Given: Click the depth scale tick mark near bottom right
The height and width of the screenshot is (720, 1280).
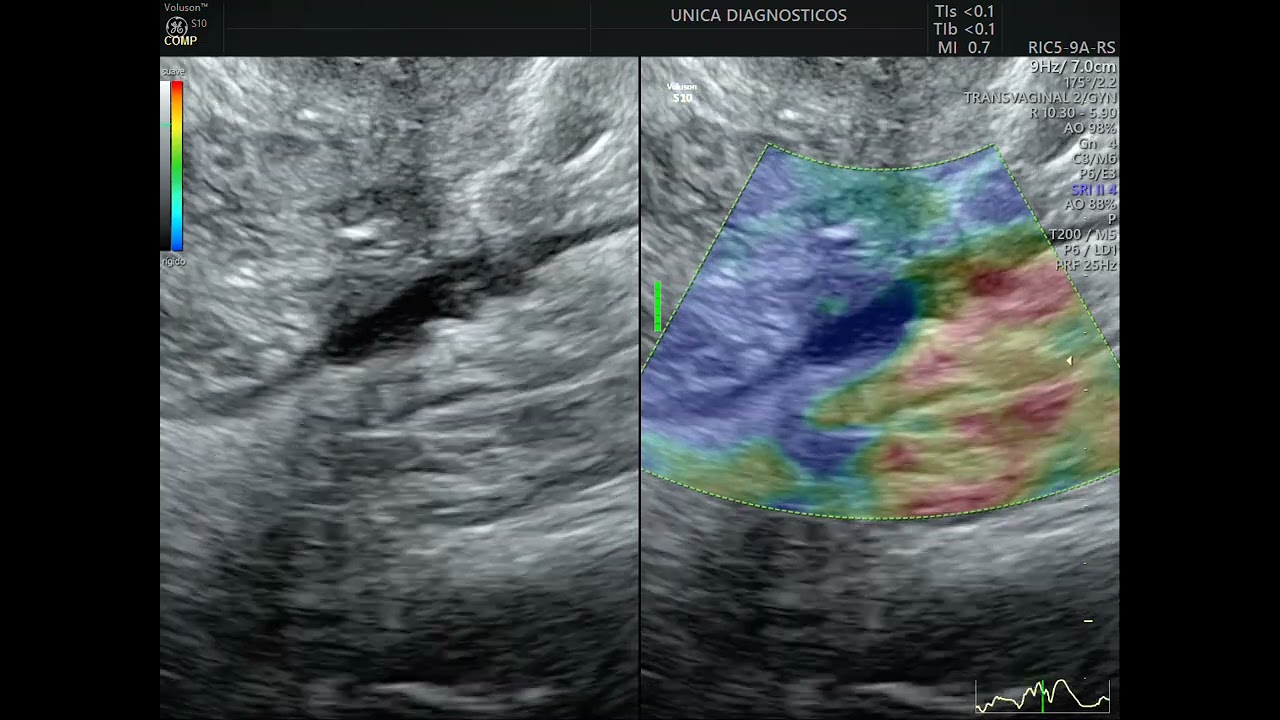Looking at the screenshot, I should (1088, 621).
